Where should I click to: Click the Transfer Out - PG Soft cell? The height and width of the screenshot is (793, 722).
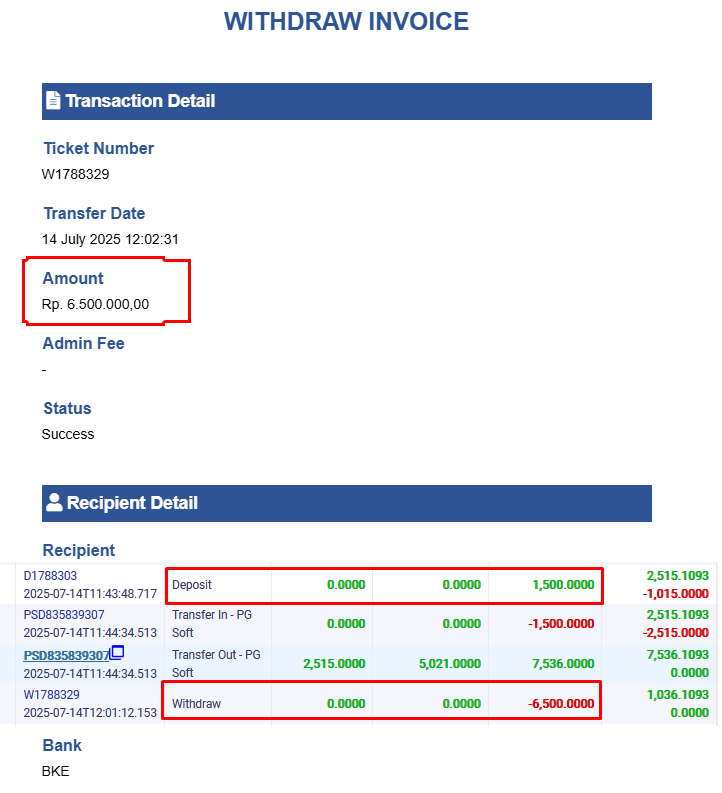[216, 664]
